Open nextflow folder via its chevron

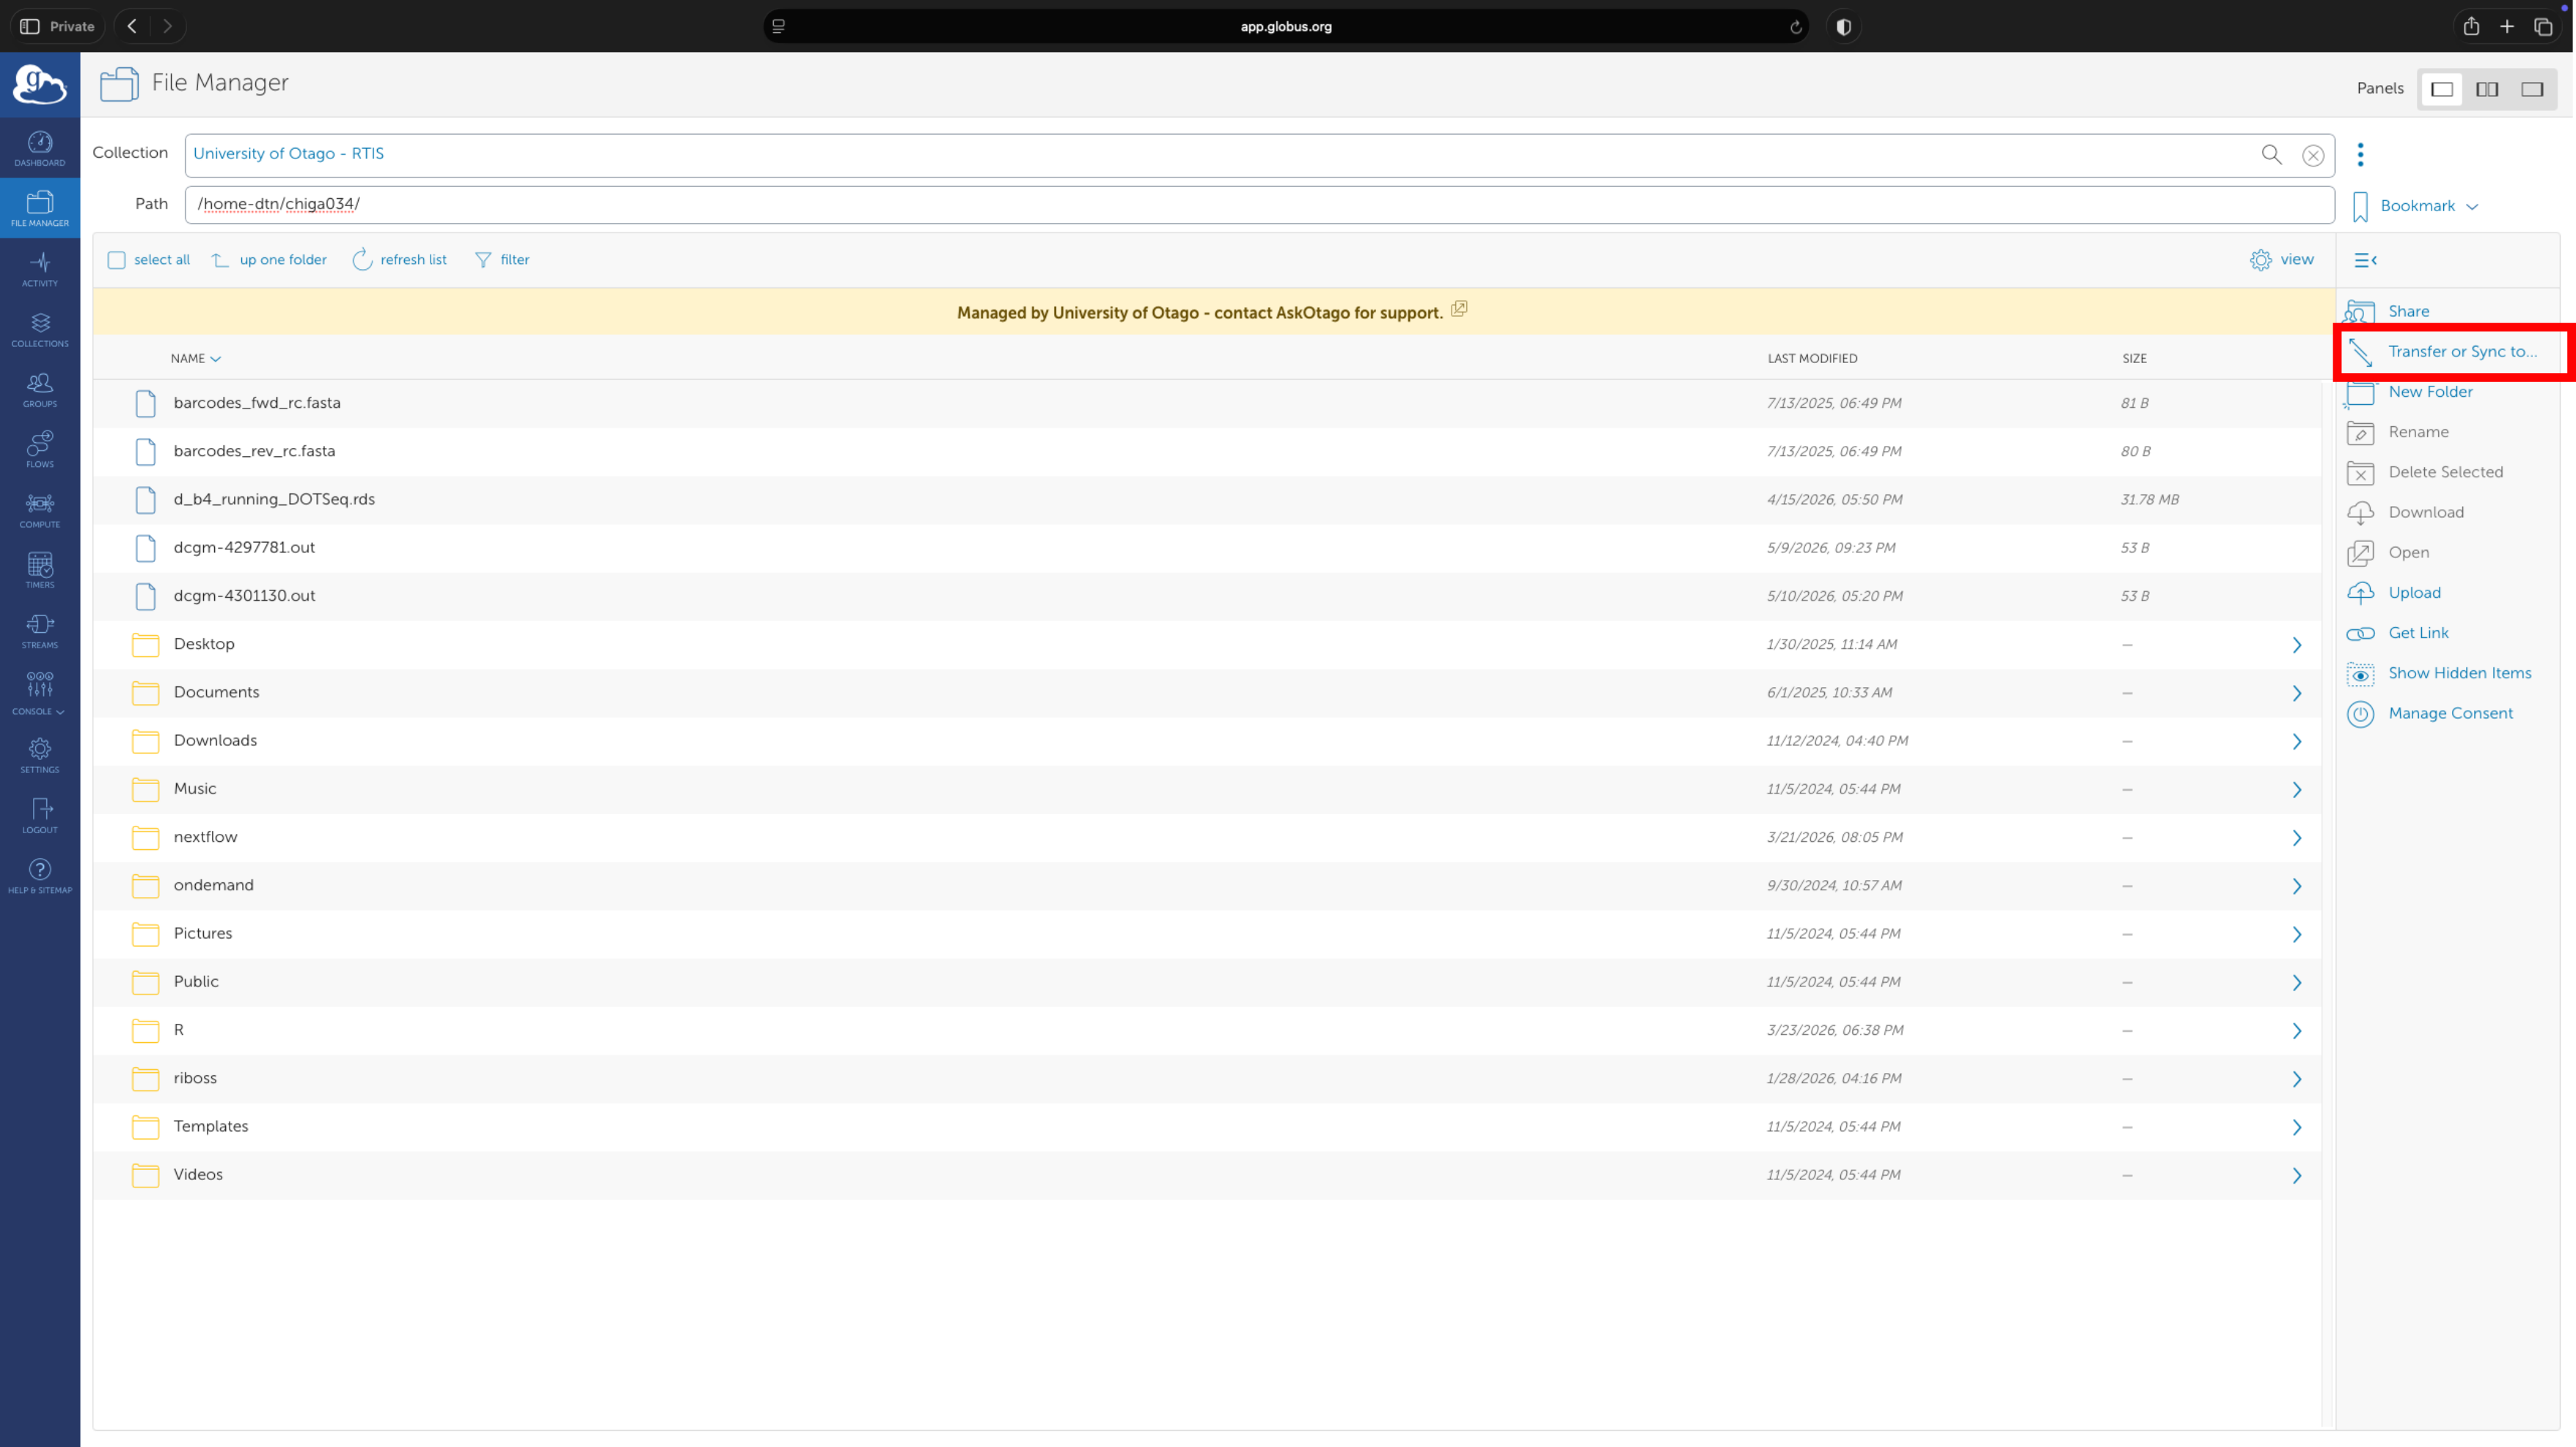[x=2296, y=838]
